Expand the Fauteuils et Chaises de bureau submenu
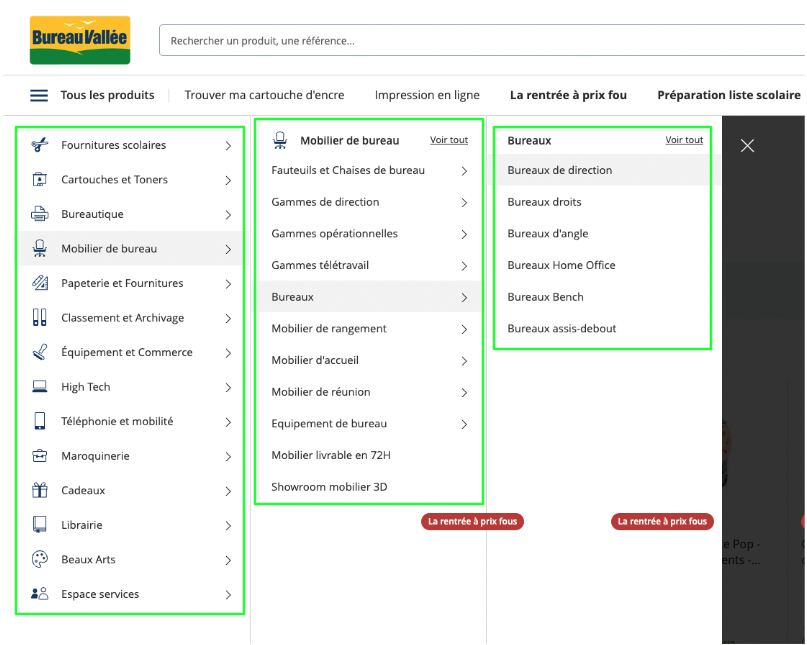This screenshot has width=807, height=645. 463,172
